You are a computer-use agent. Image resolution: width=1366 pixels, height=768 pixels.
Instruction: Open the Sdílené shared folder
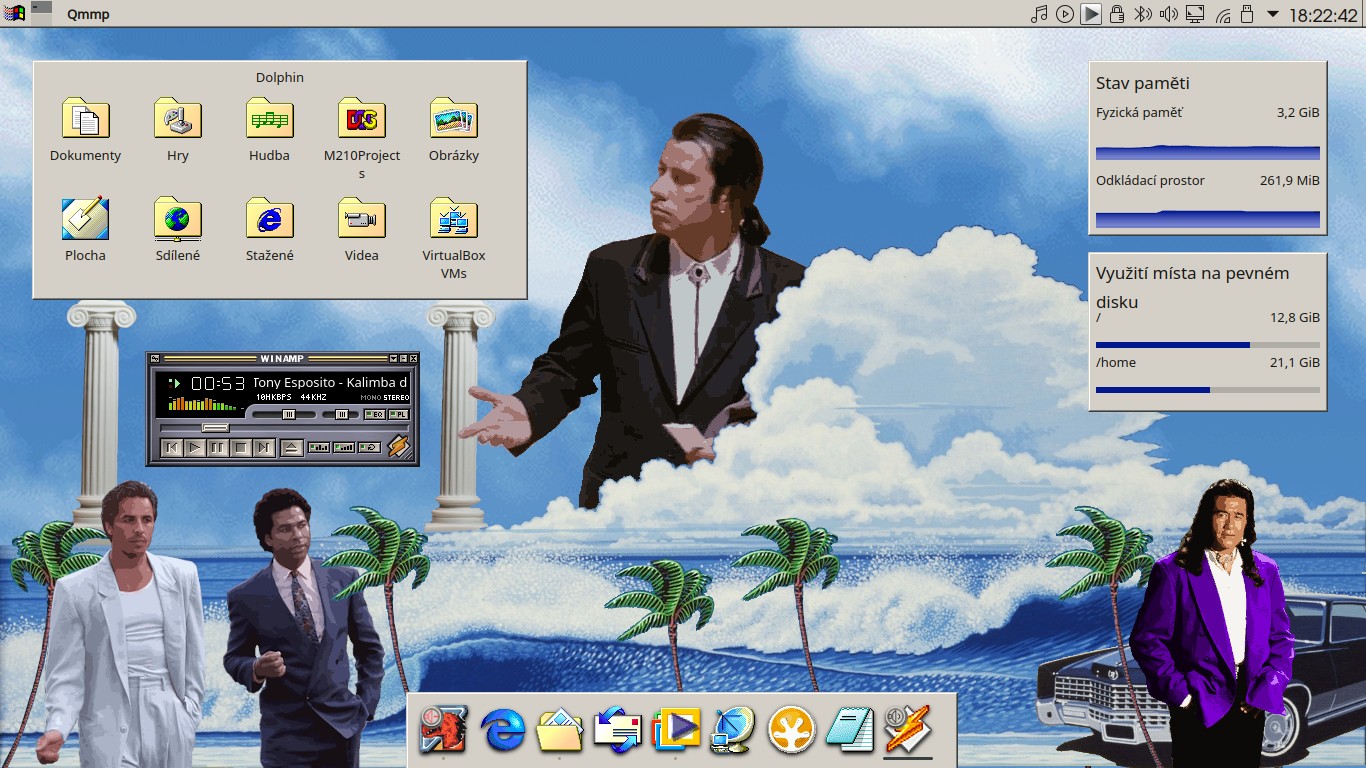coord(178,230)
